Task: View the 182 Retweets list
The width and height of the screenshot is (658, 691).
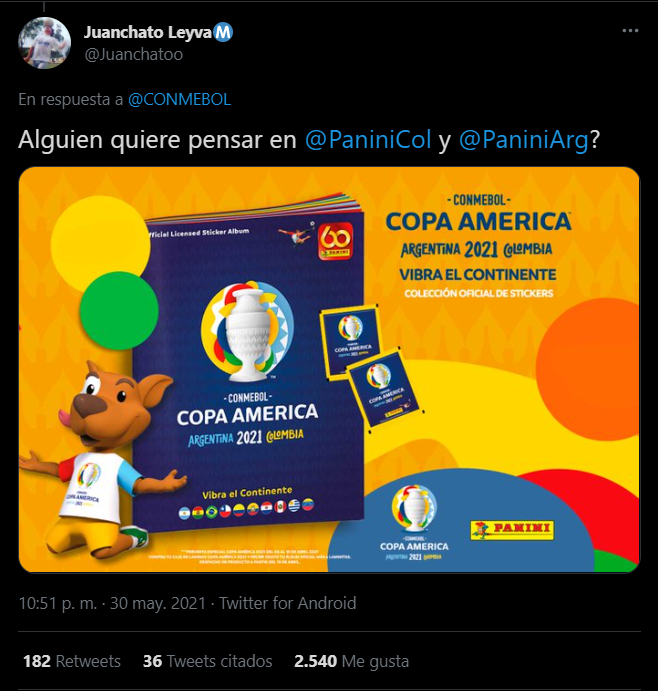Action: coord(72,661)
